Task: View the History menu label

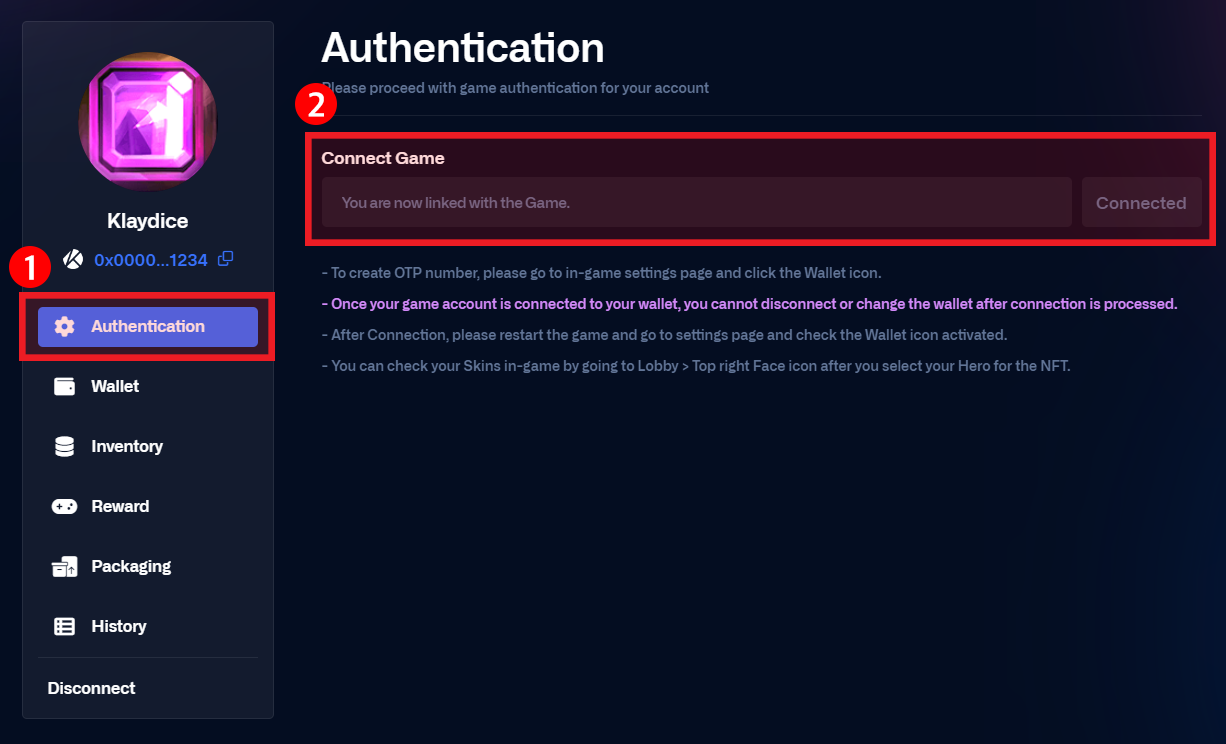Action: tap(119, 627)
